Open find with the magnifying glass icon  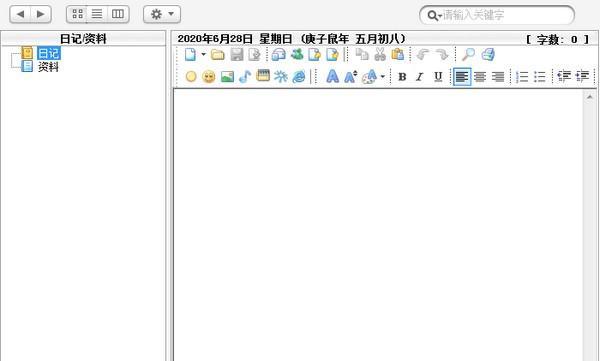pyautogui.click(x=468, y=55)
